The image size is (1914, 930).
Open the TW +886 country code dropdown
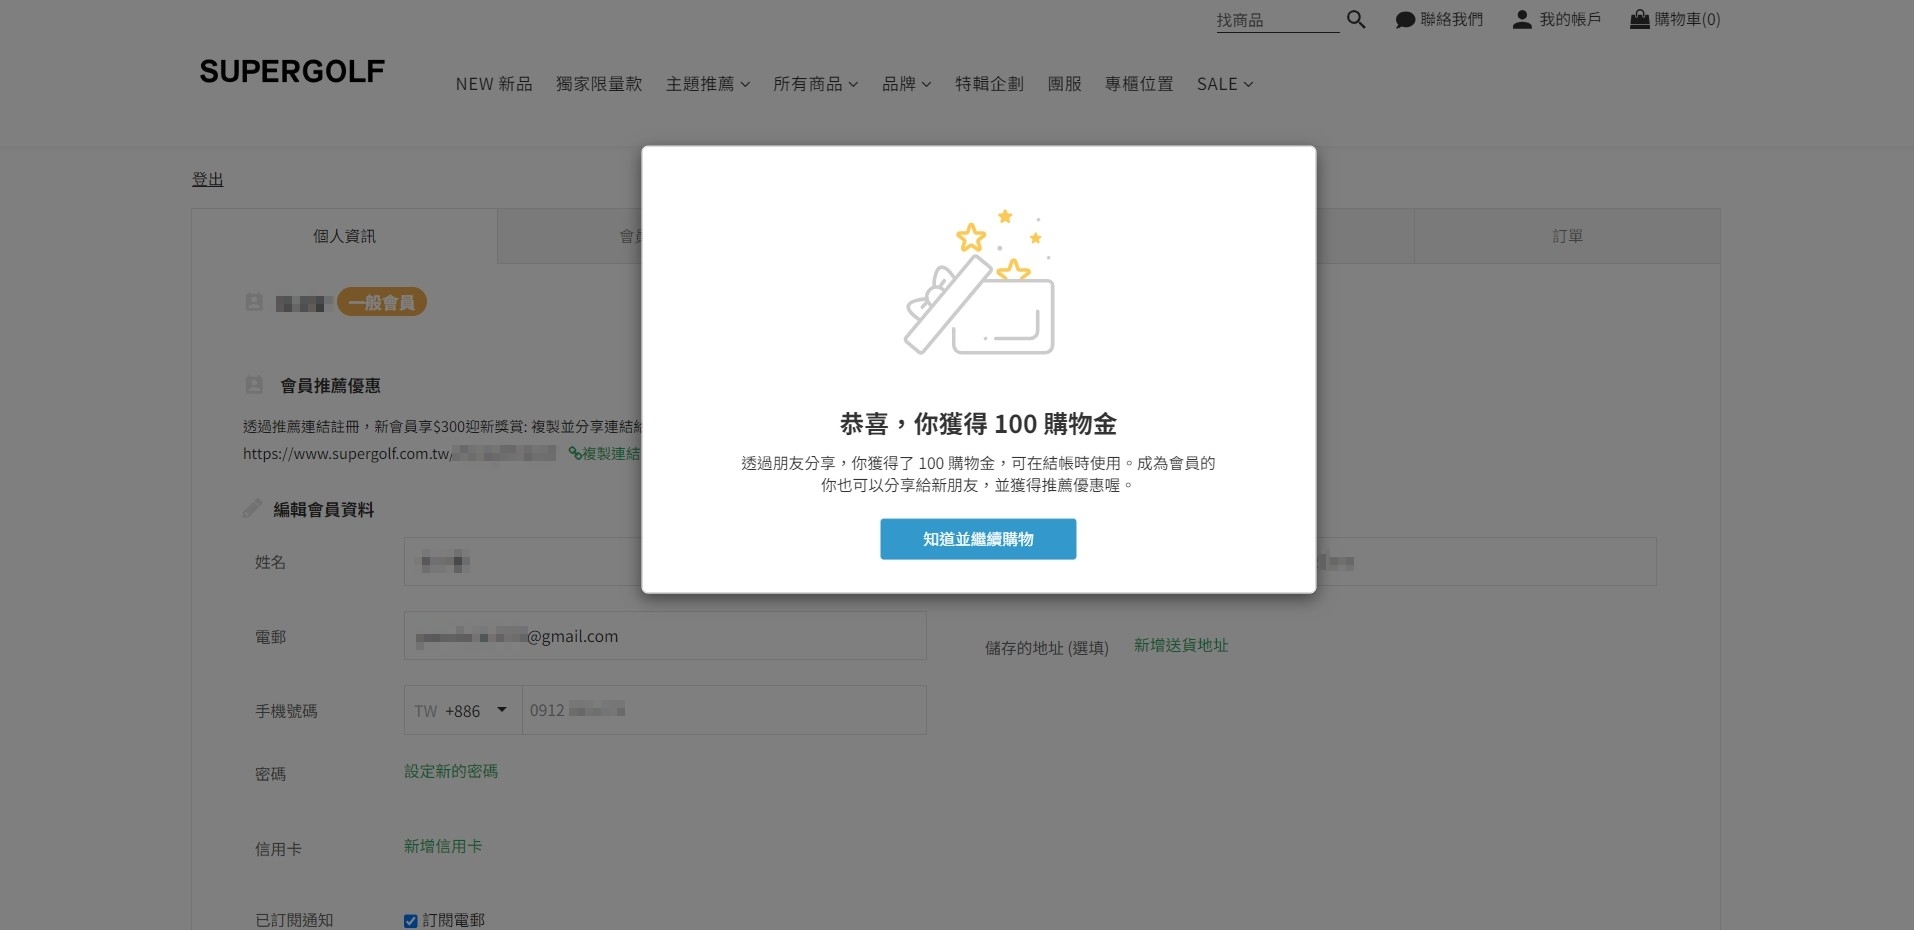463,710
